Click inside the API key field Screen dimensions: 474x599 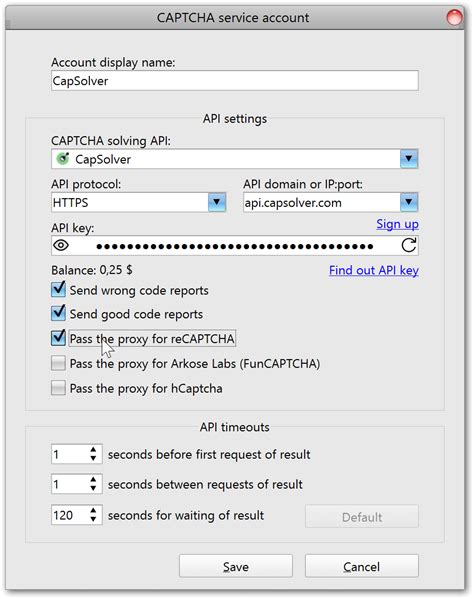235,245
